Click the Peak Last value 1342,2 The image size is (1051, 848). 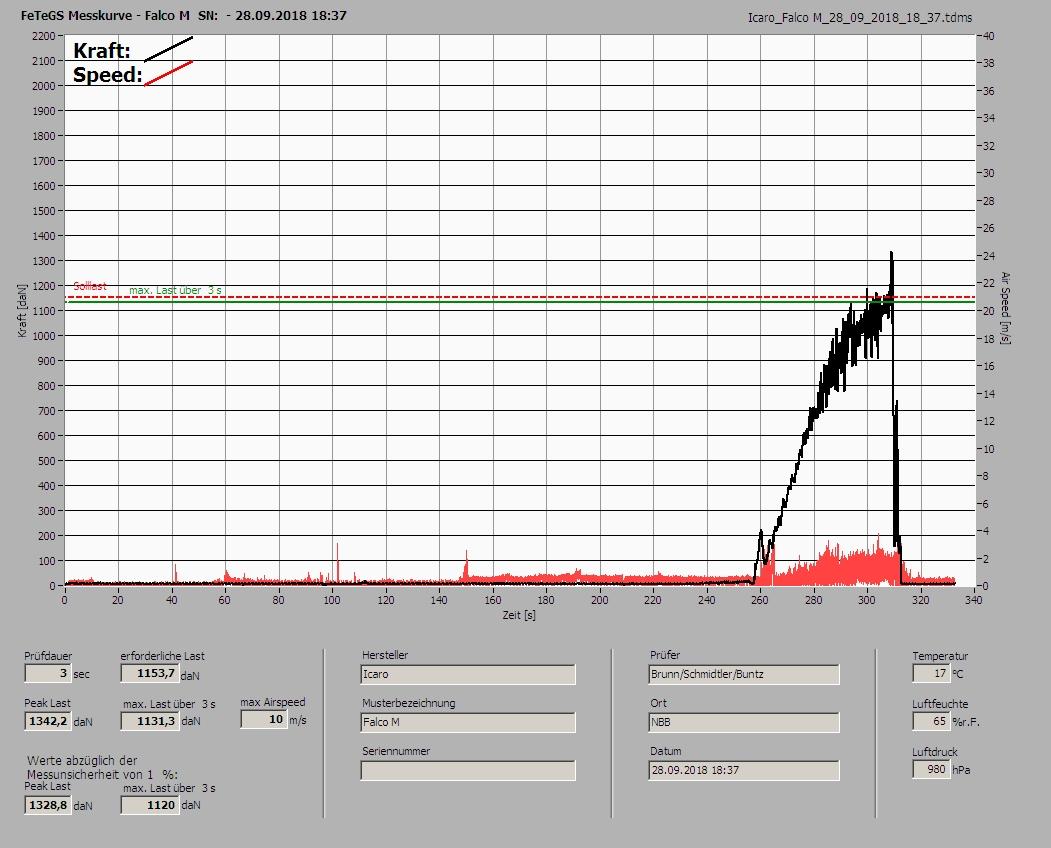click(48, 721)
